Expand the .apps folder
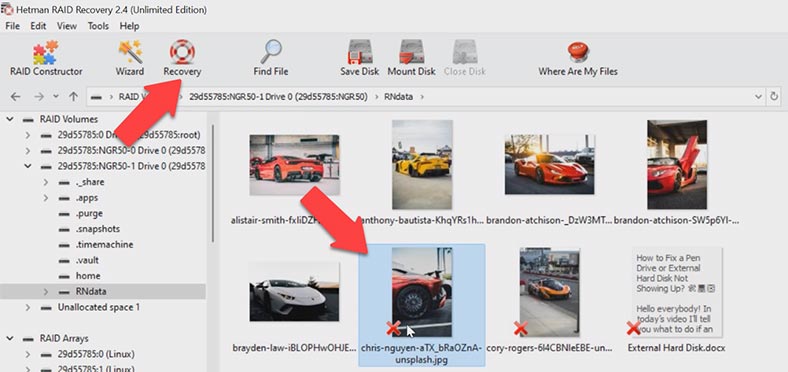788x372 pixels. pos(46,198)
